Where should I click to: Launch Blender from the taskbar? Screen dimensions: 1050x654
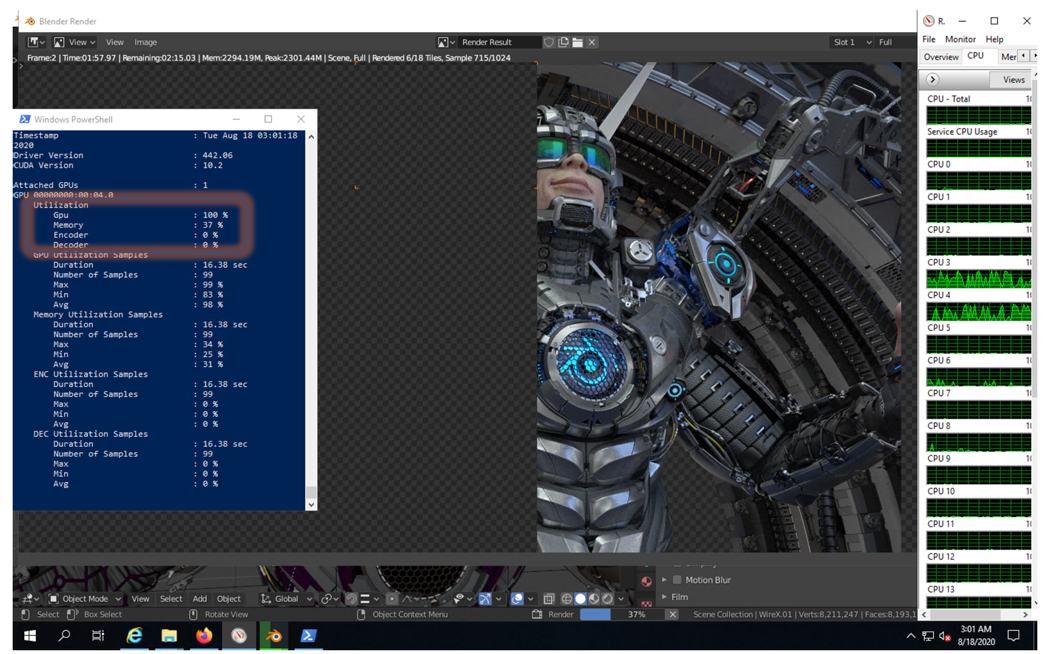[273, 636]
